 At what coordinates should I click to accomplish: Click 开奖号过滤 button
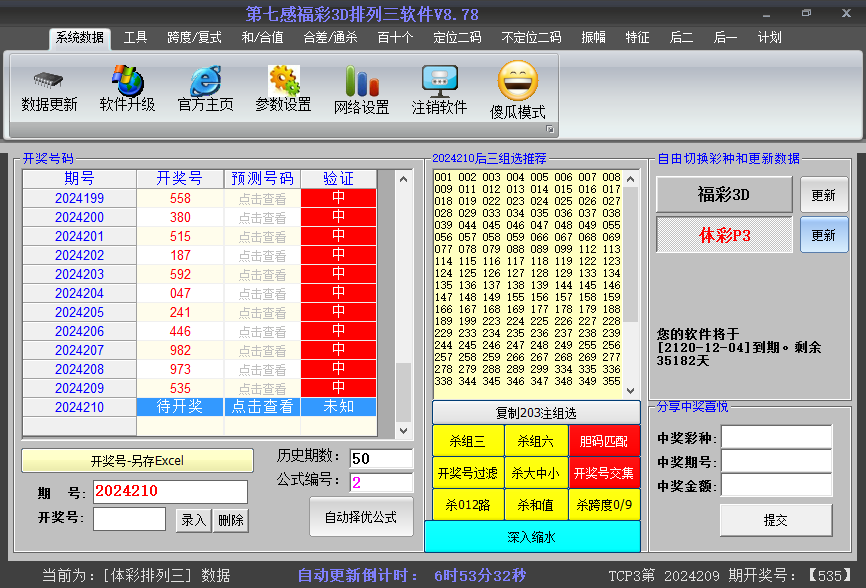(468, 473)
